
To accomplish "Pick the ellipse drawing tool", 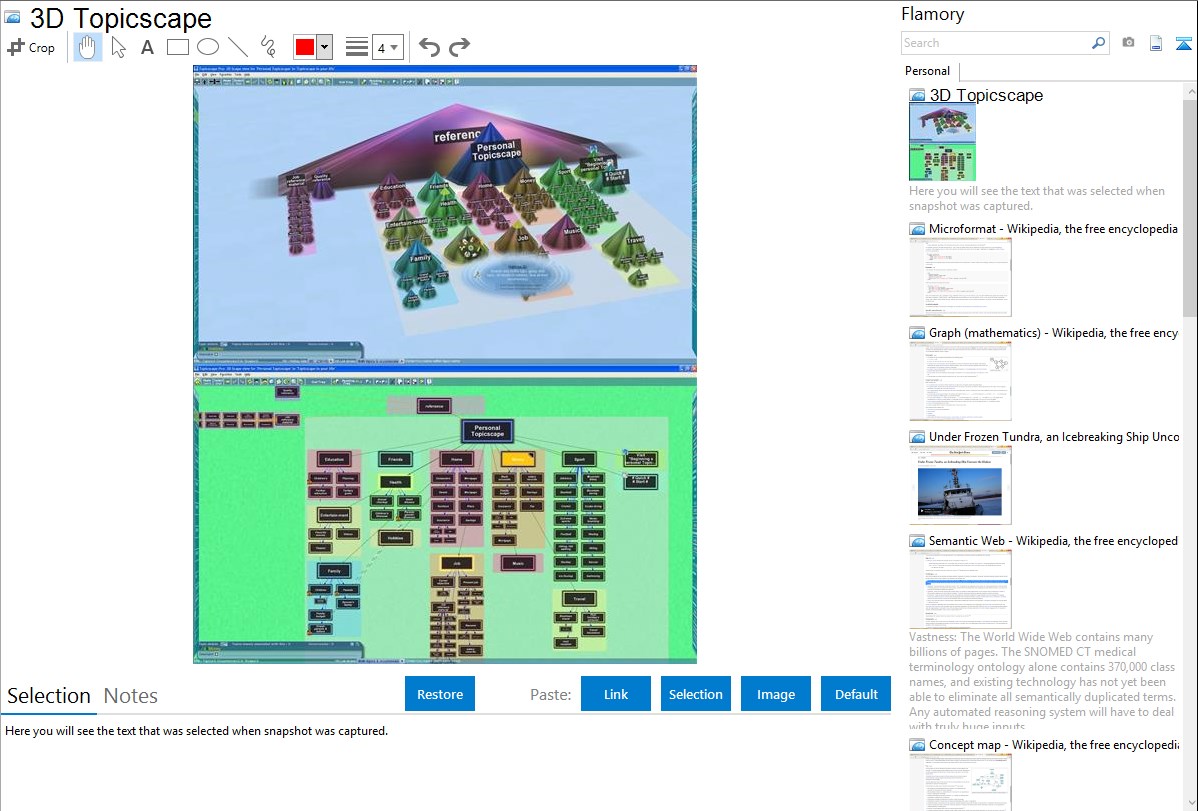I will [208, 47].
